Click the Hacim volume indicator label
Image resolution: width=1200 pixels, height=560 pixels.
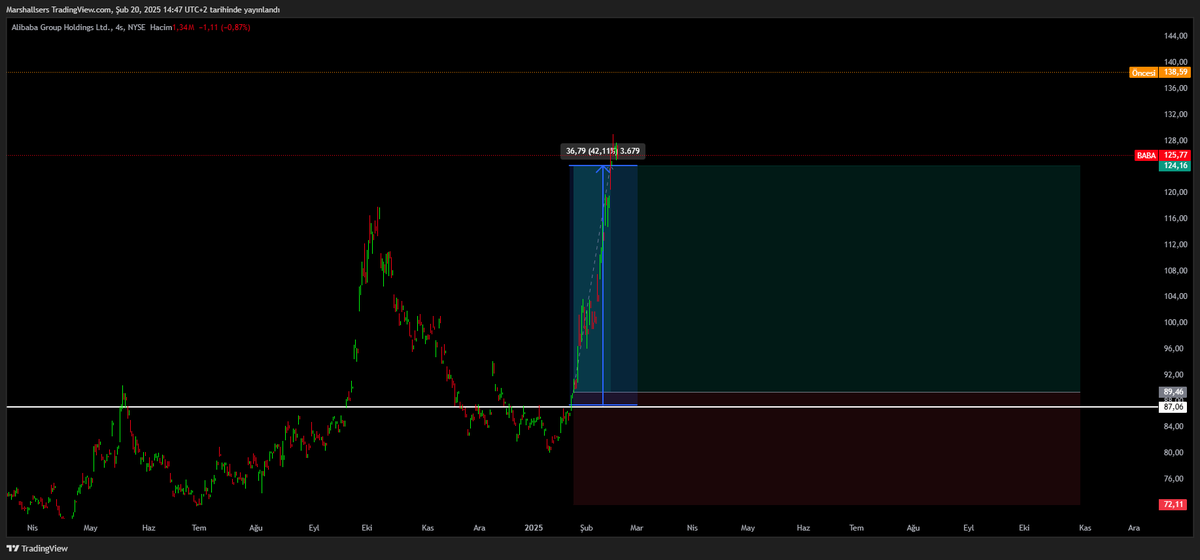(x=160, y=27)
